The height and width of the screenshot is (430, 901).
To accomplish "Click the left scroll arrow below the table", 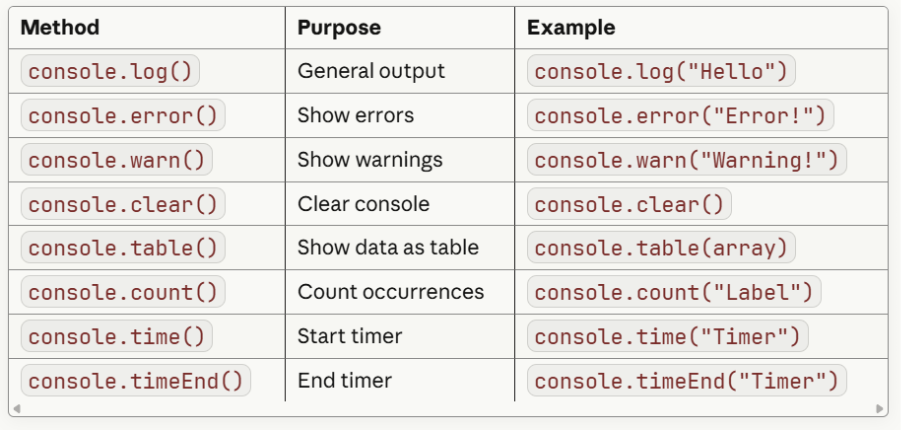I will [x=16, y=409].
